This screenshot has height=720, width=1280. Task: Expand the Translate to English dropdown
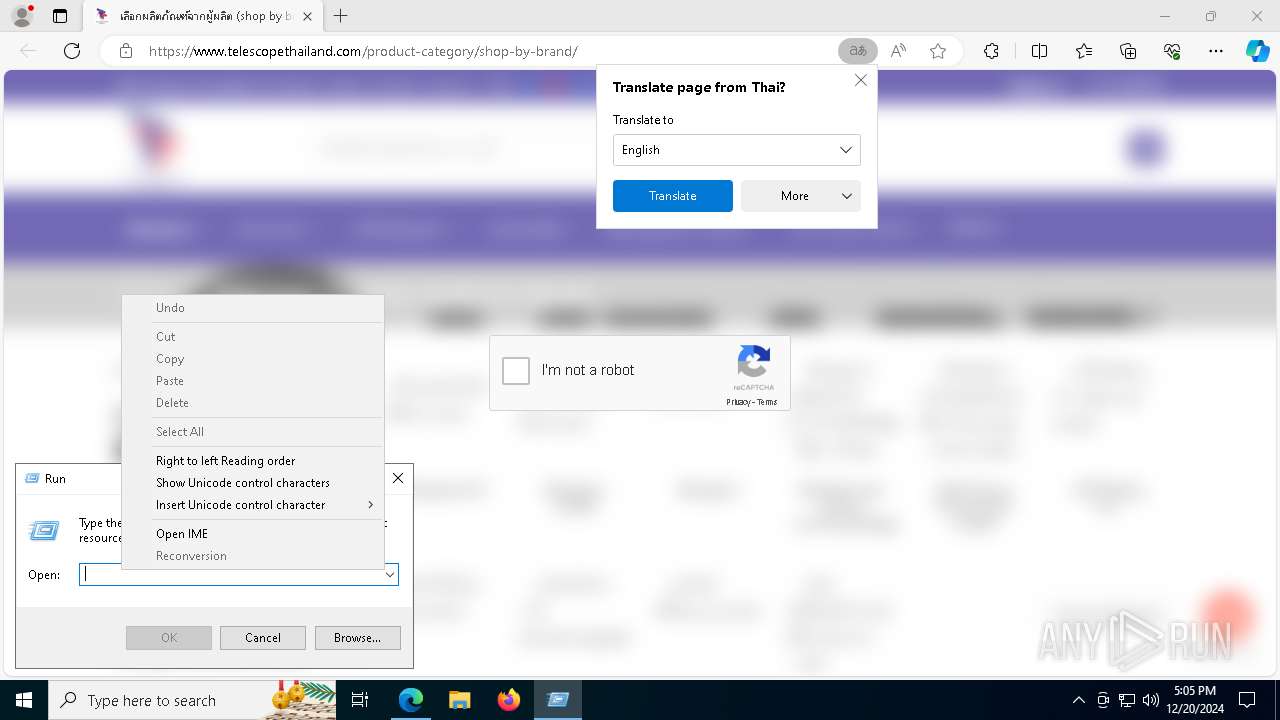pyautogui.click(x=736, y=150)
